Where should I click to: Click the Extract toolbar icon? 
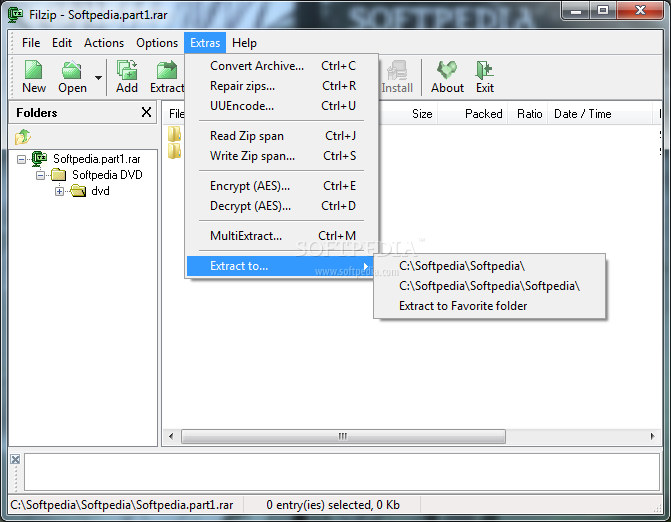click(167, 77)
